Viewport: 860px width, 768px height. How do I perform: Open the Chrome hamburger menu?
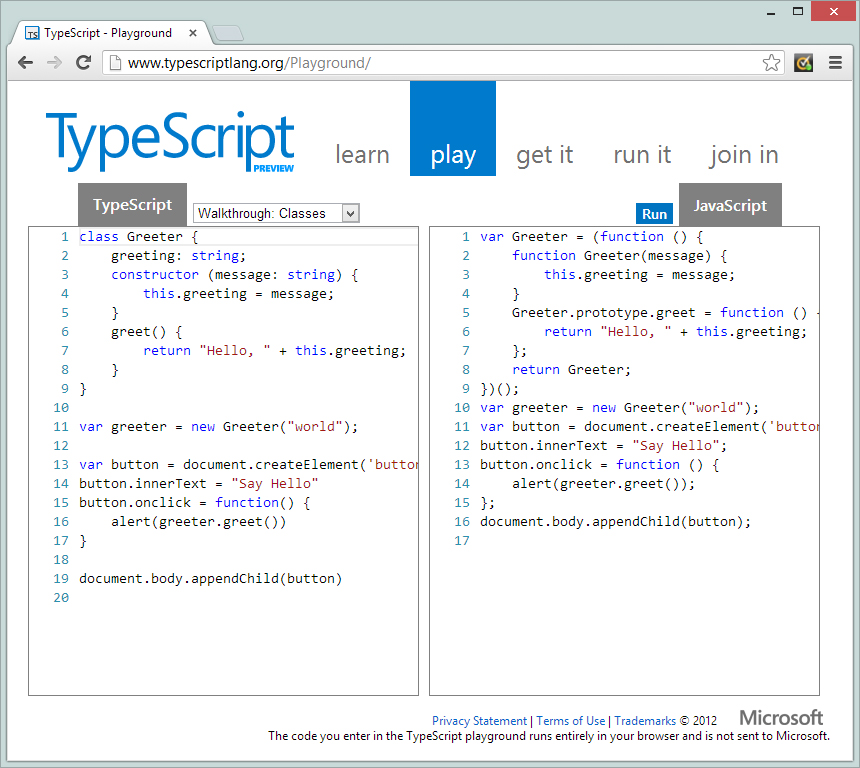(x=835, y=63)
